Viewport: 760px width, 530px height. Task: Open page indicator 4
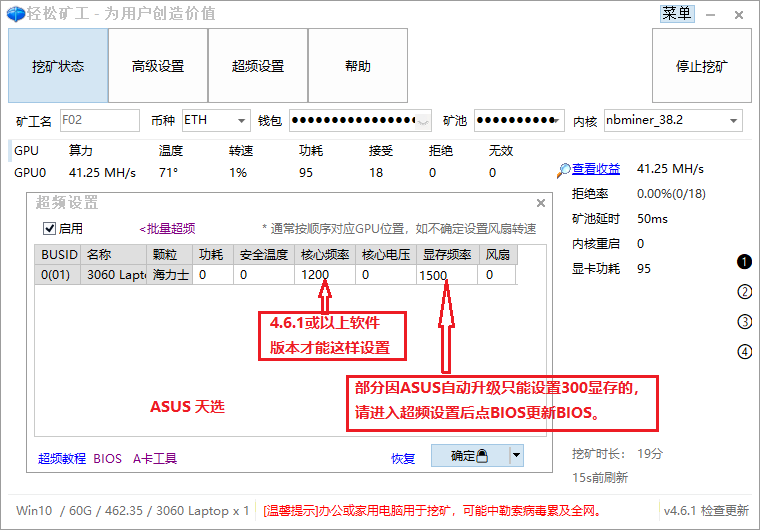coord(744,352)
